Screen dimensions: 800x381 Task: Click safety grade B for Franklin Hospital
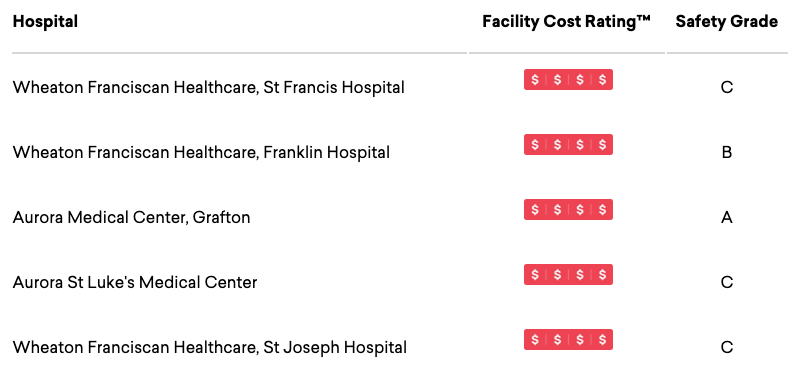pos(727,153)
